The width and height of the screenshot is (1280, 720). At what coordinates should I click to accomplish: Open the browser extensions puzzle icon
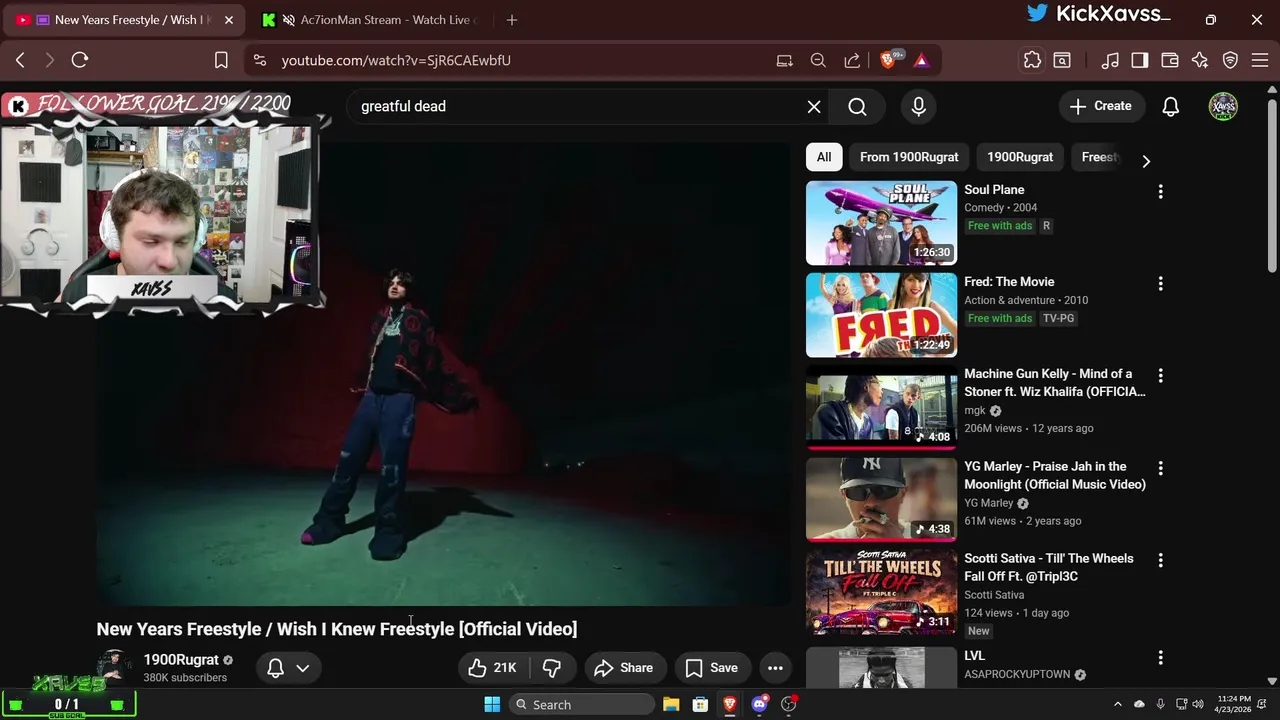[x=1032, y=60]
